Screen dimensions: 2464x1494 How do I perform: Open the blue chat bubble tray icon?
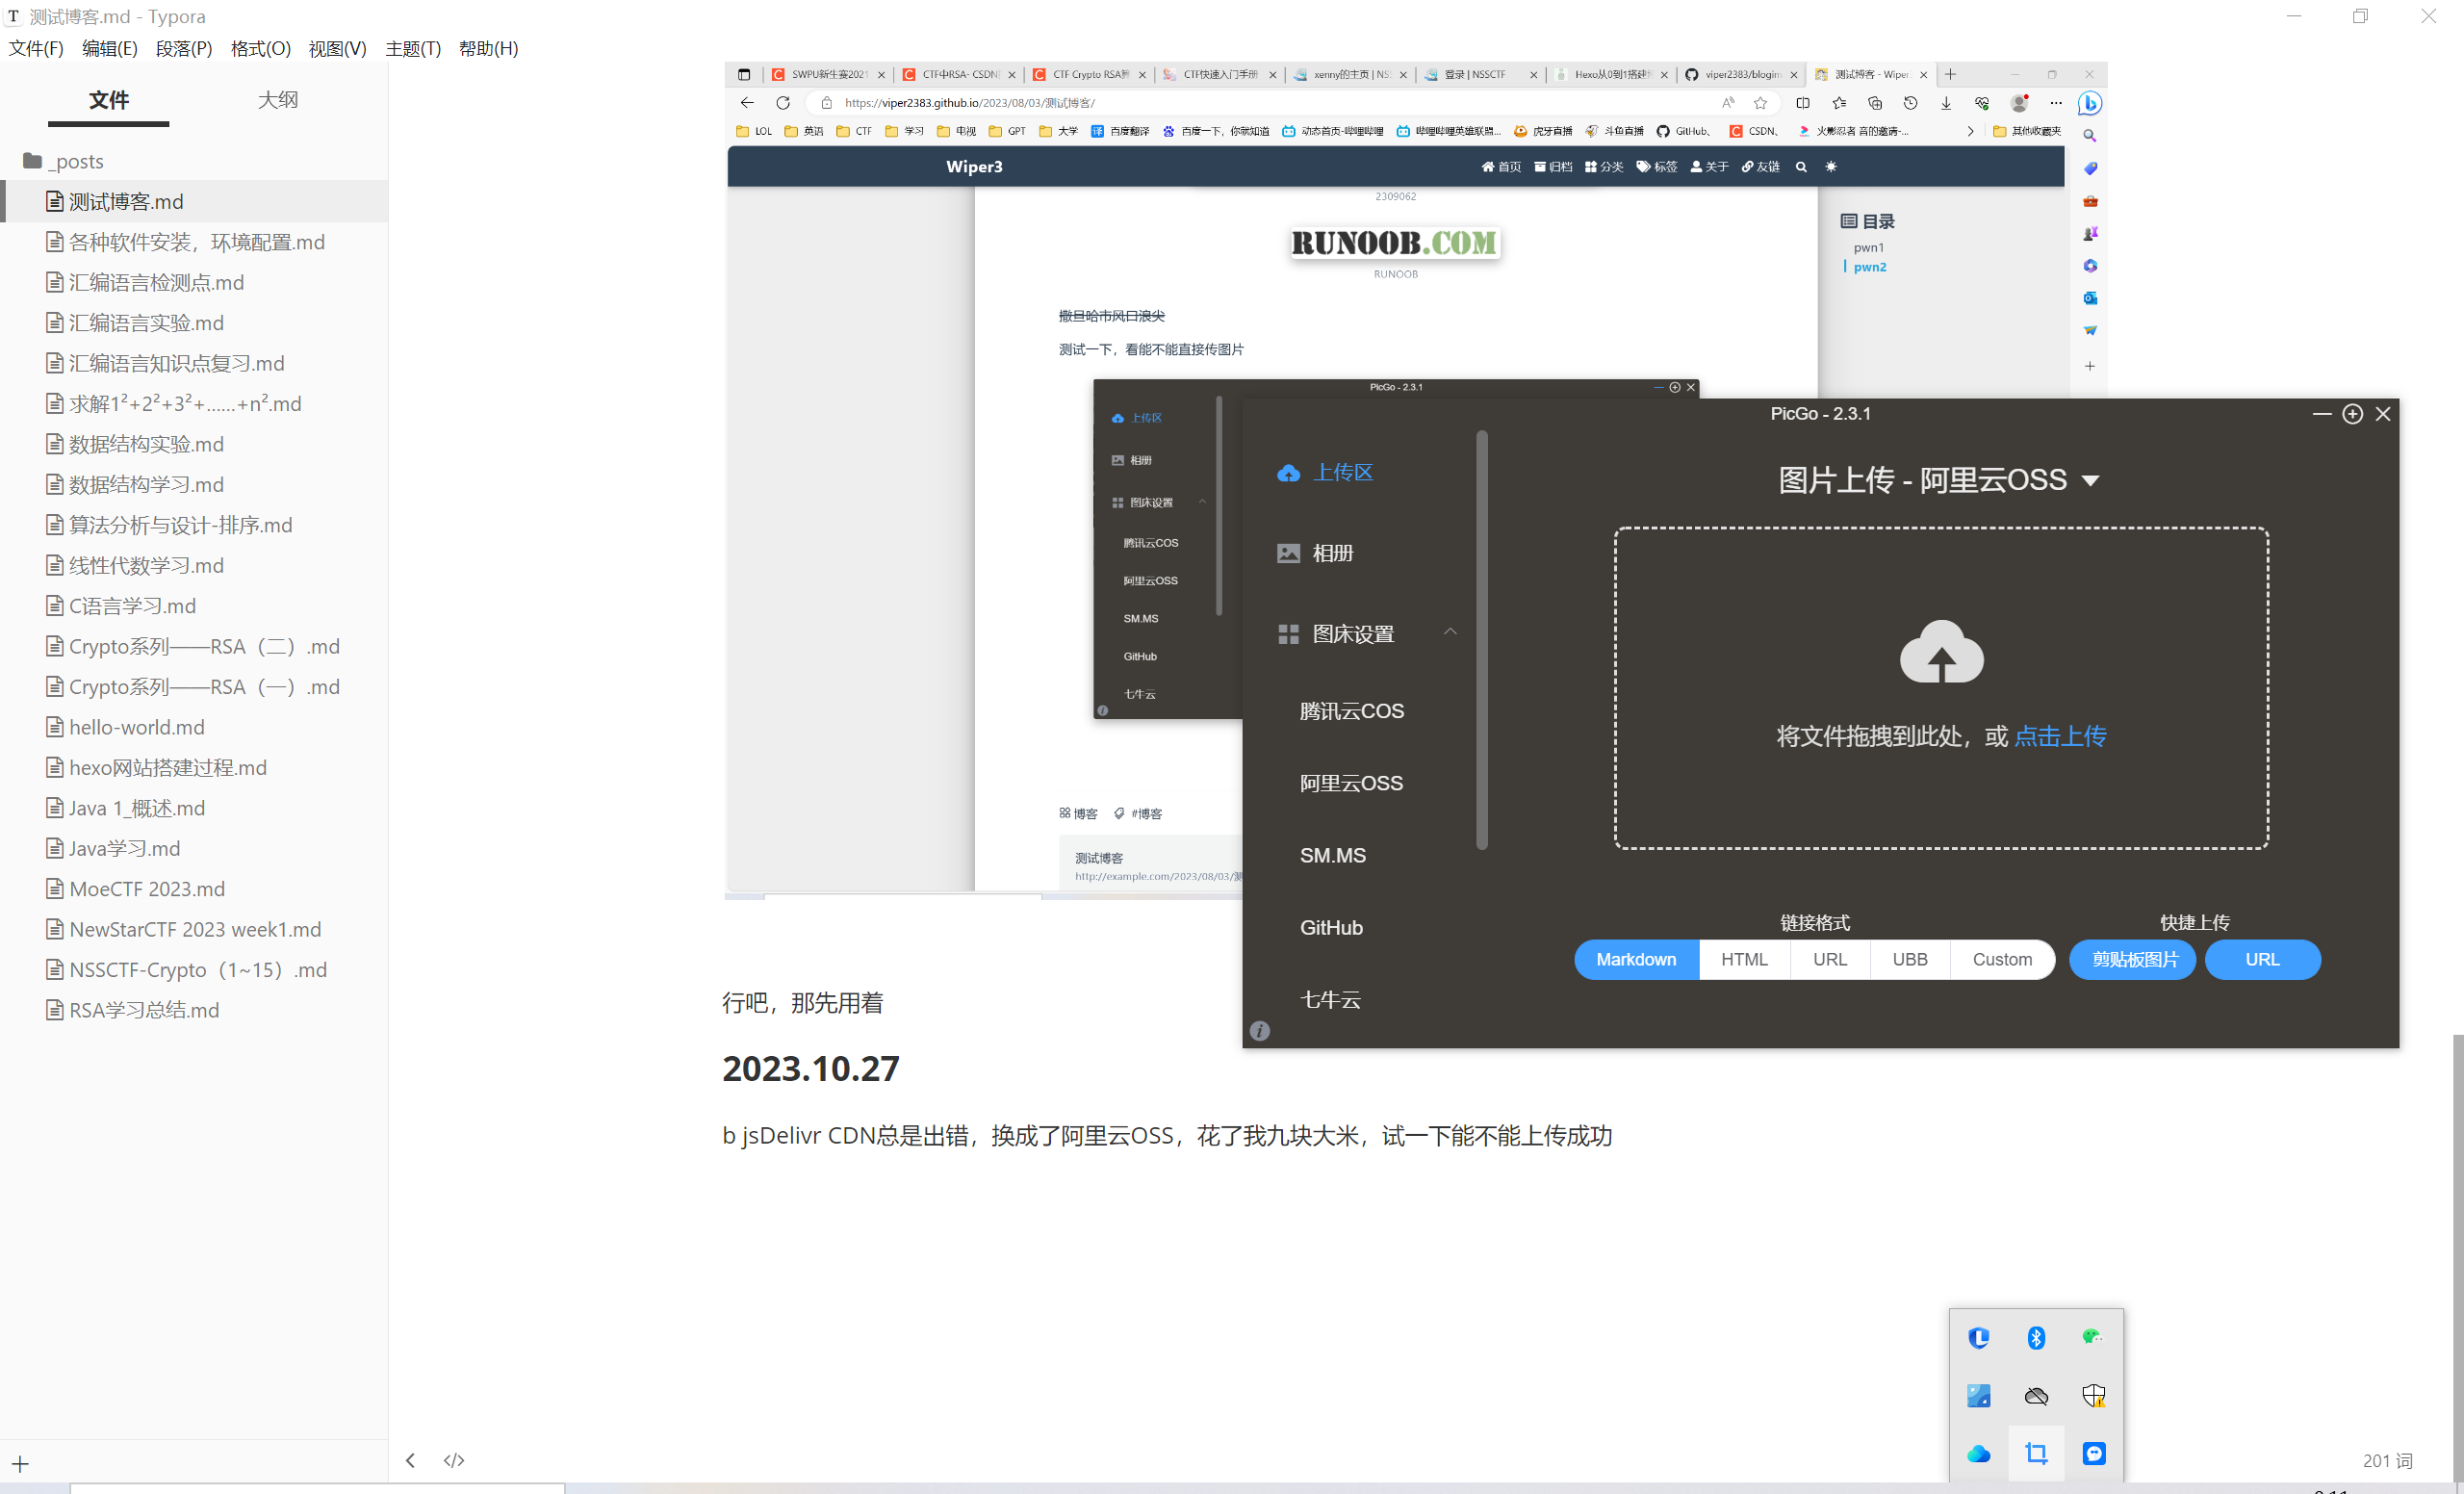tap(2093, 1453)
